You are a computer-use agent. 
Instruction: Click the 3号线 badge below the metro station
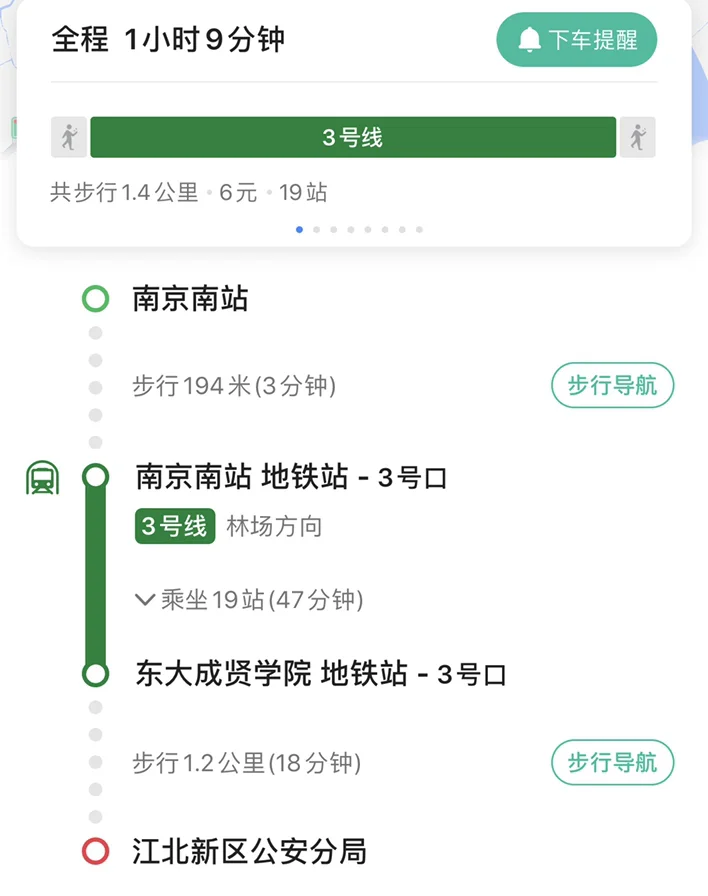coord(174,526)
